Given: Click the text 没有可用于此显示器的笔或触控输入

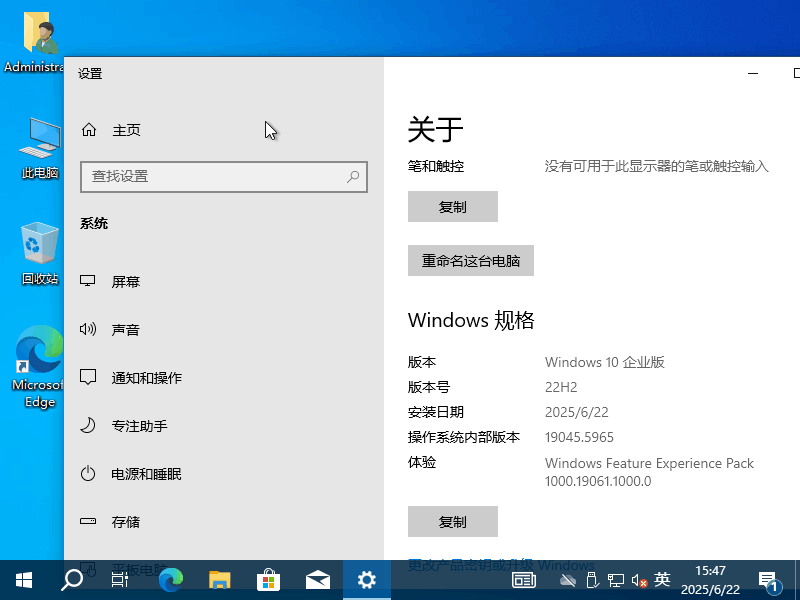Looking at the screenshot, I should (x=657, y=166).
